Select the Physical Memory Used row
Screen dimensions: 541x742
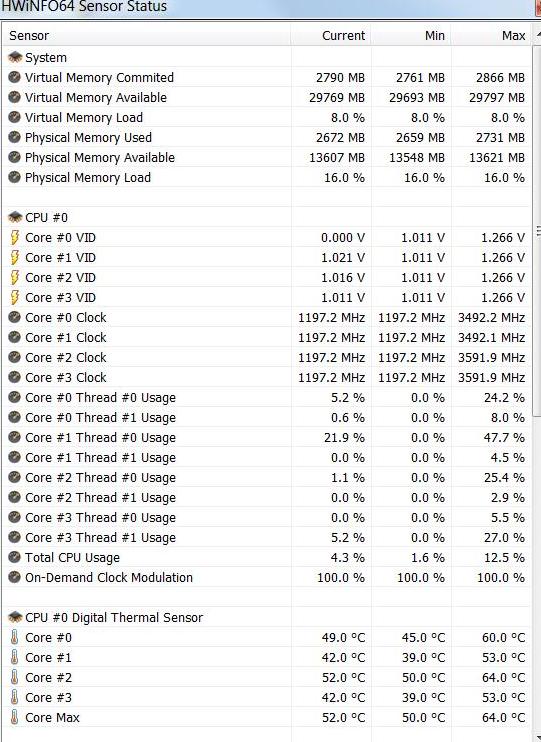pyautogui.click(x=266, y=137)
